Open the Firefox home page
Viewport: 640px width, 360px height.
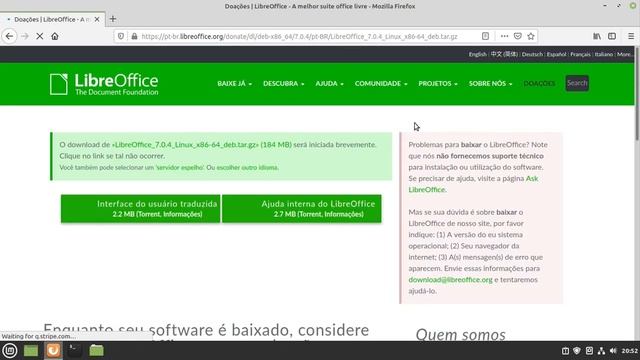click(x=55, y=36)
